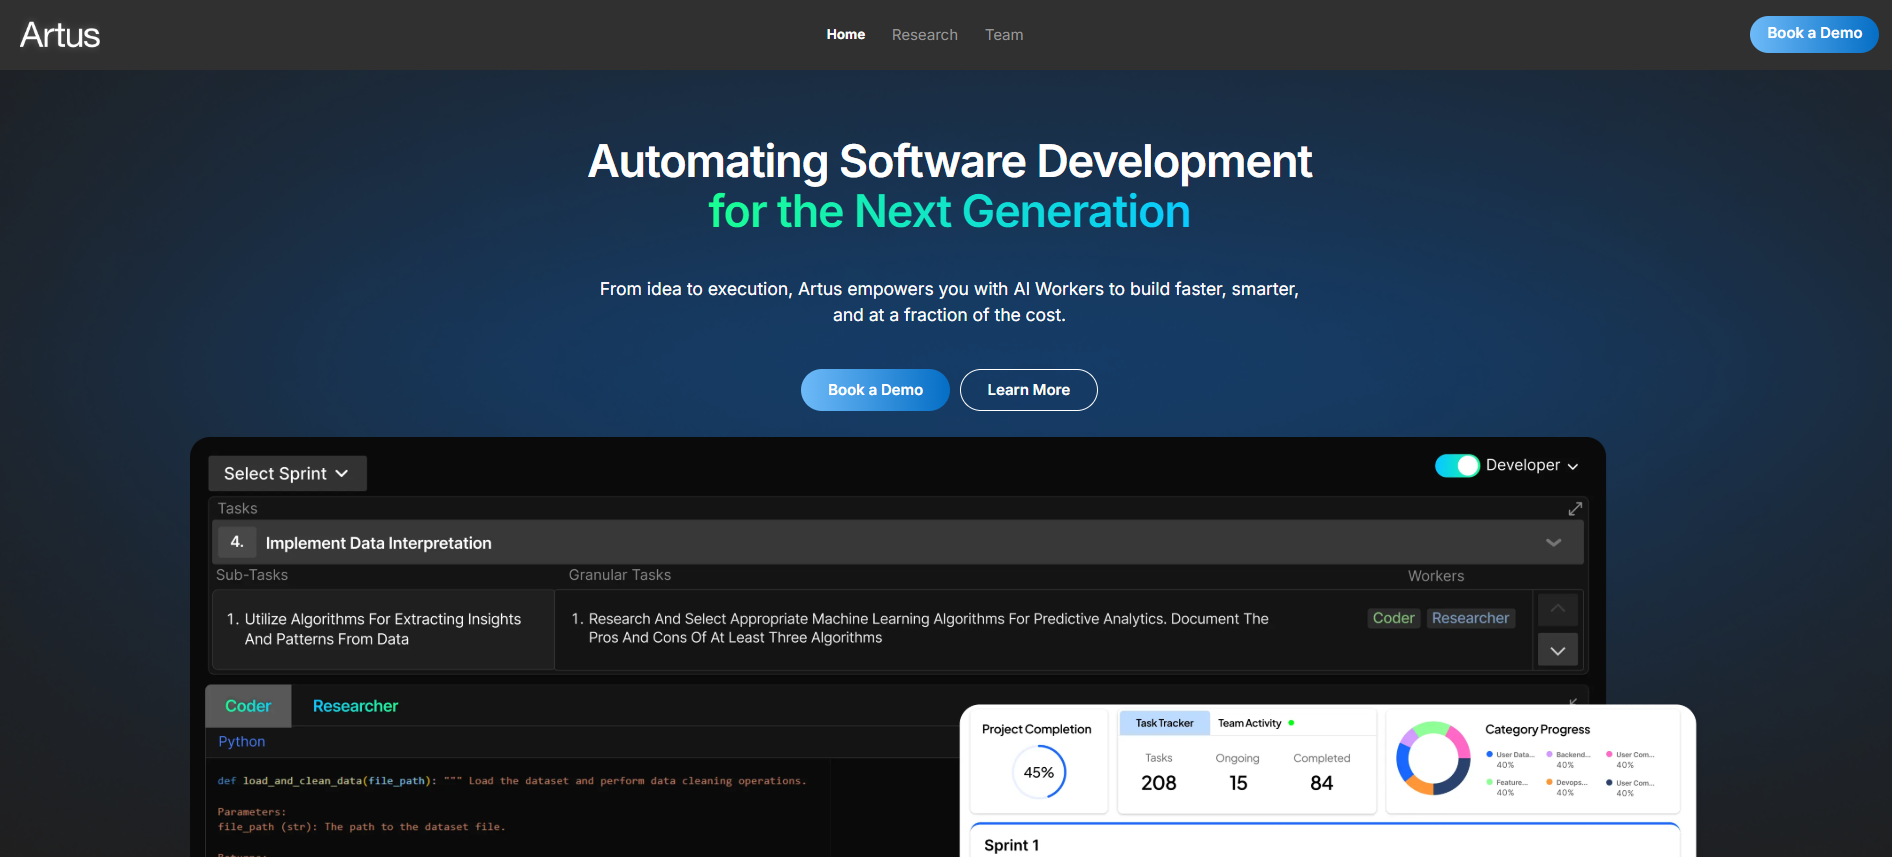Open the Select Sprint dropdown
Image resolution: width=1892 pixels, height=857 pixels.
(287, 474)
